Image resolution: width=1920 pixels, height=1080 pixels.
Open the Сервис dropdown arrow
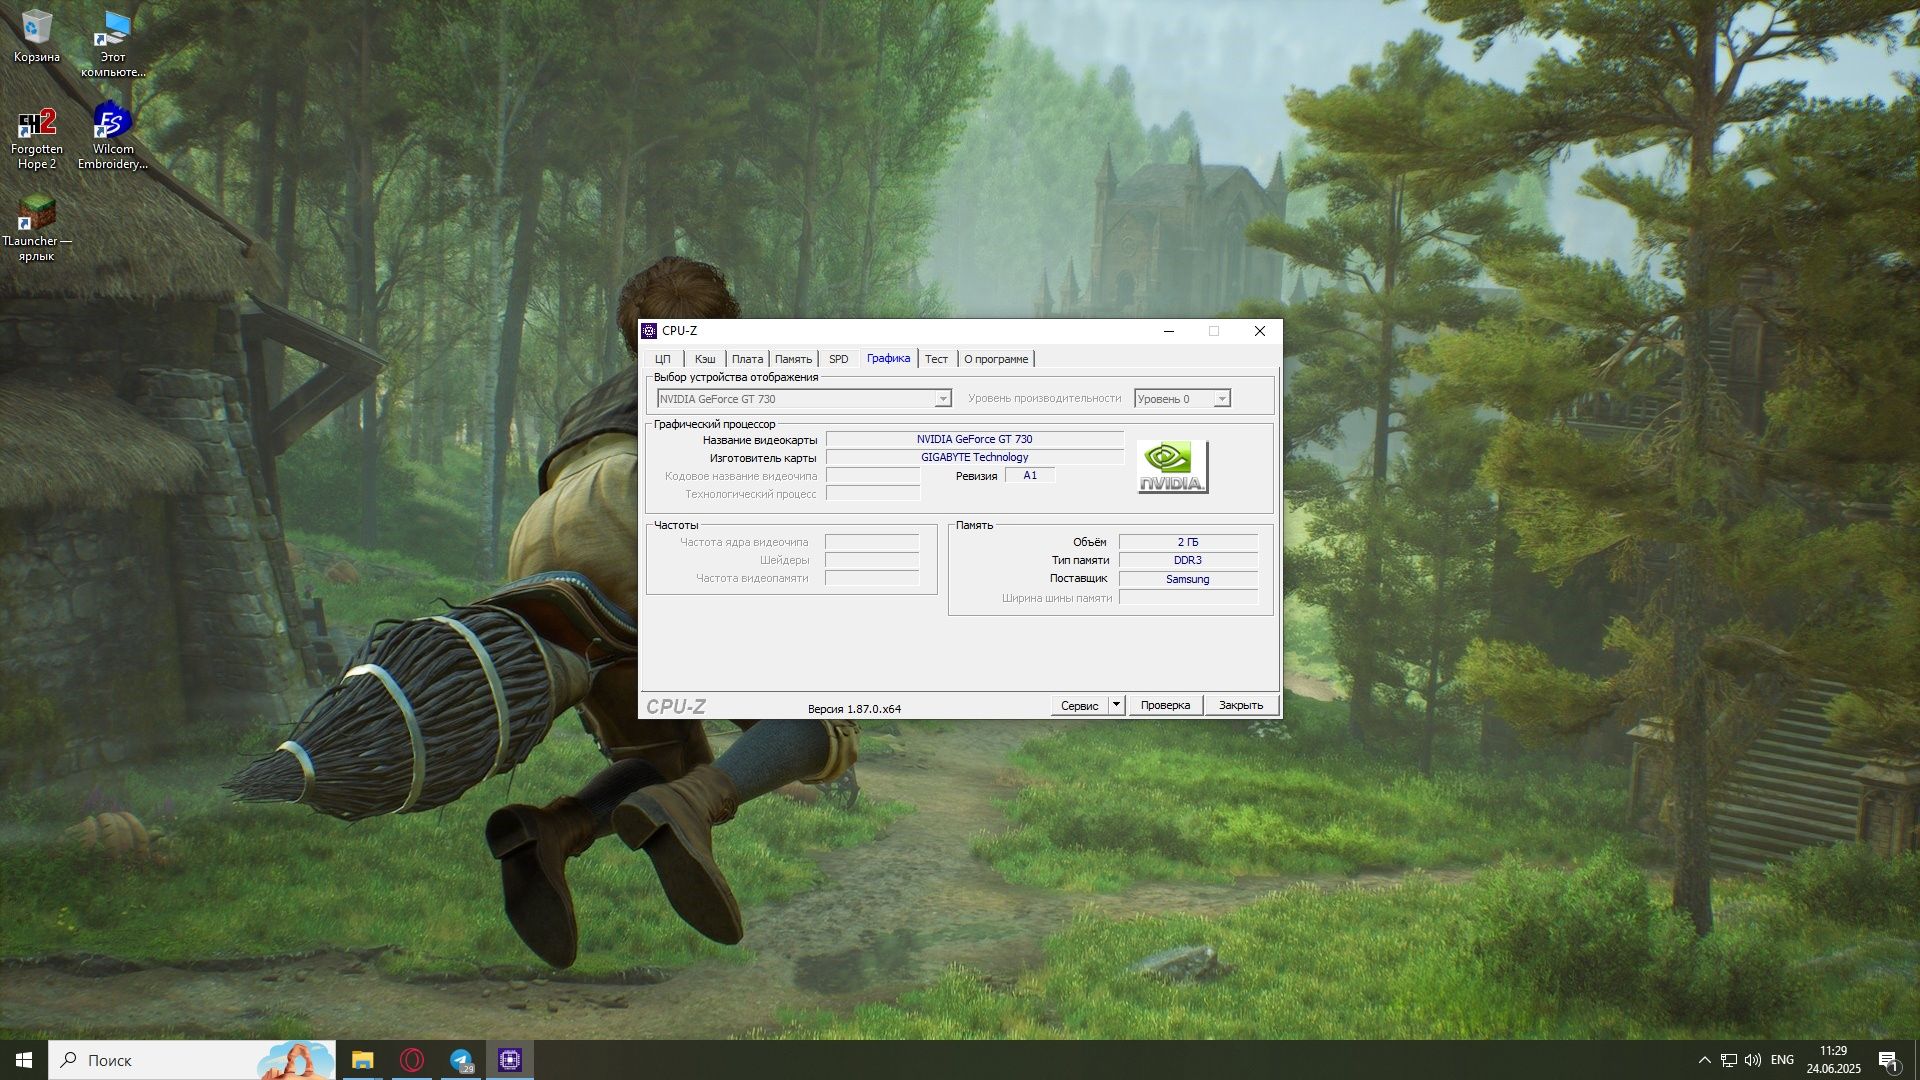[1117, 705]
